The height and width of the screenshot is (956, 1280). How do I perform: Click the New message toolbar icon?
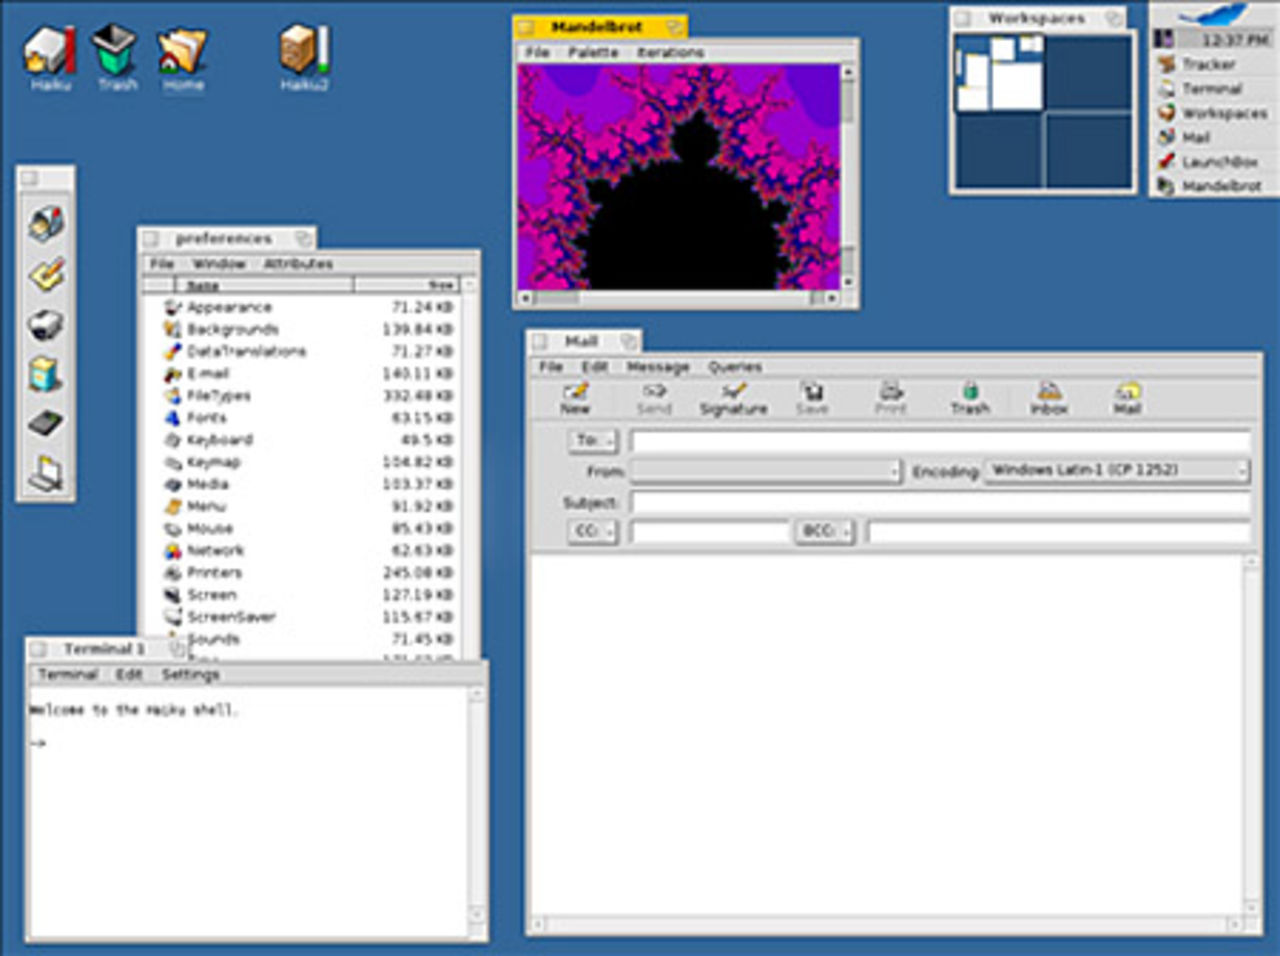tap(575, 396)
